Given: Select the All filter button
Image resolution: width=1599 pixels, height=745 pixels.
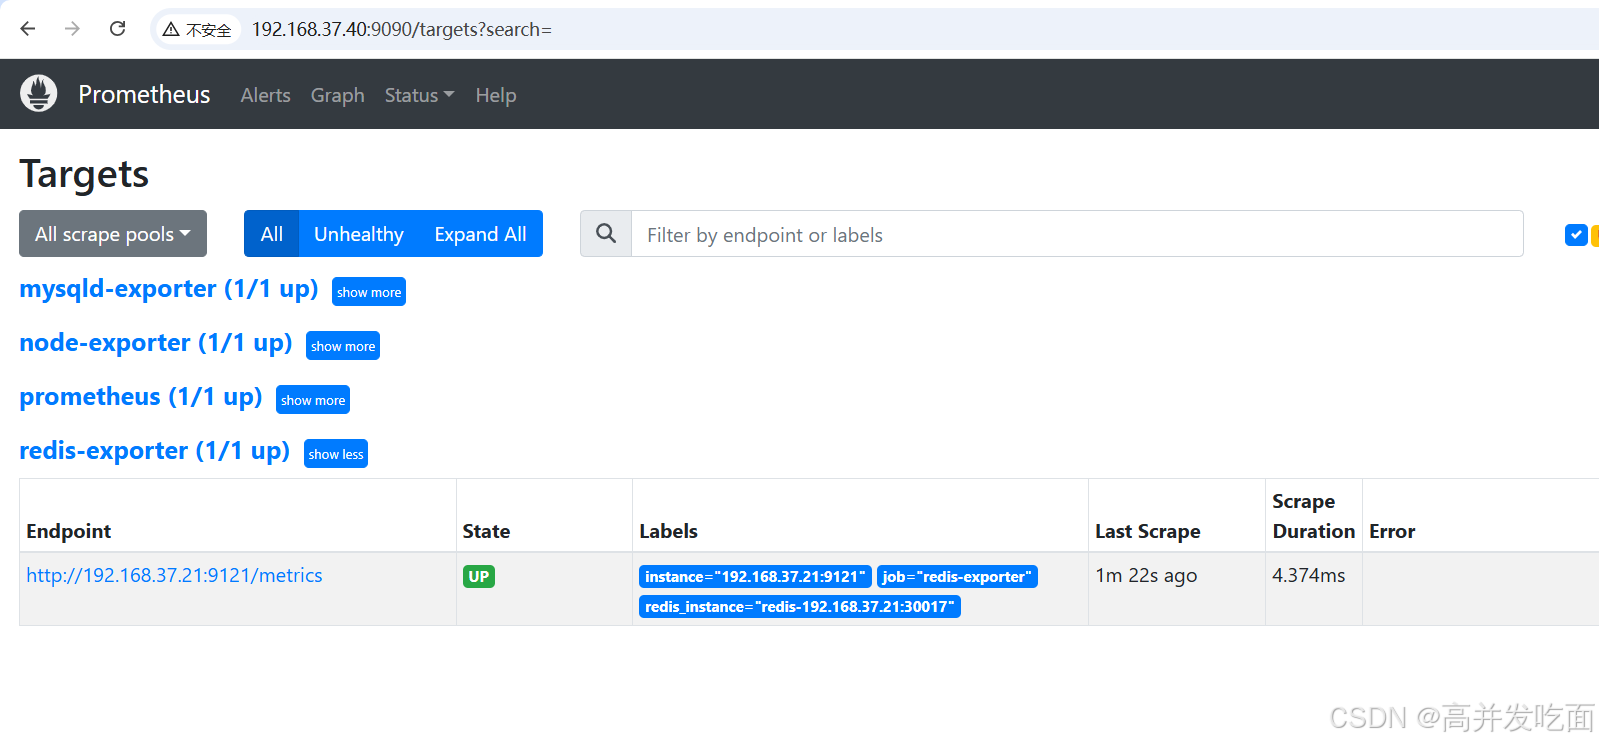Looking at the screenshot, I should (x=271, y=234).
